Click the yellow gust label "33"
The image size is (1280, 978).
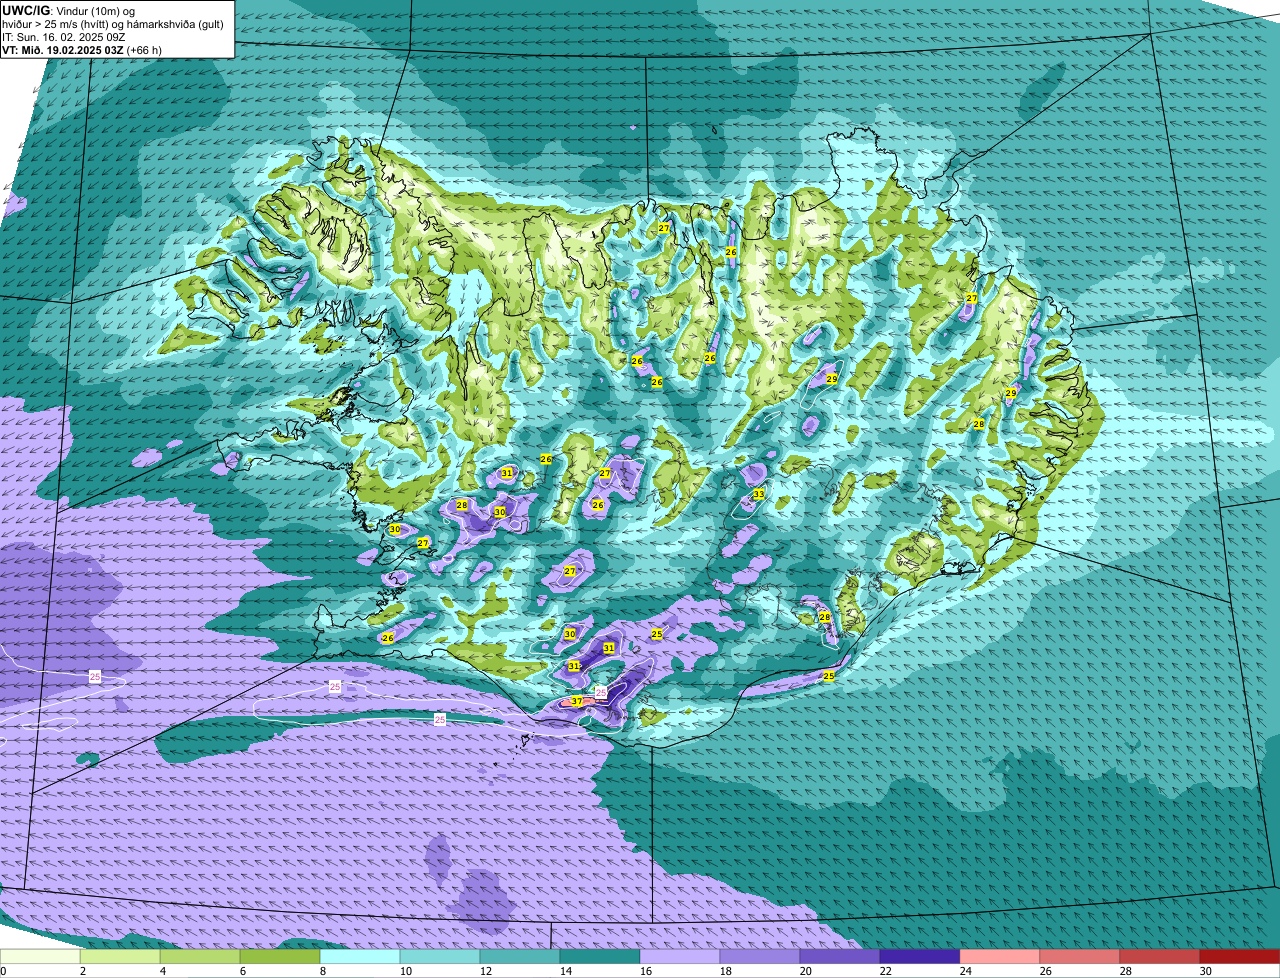[758, 494]
